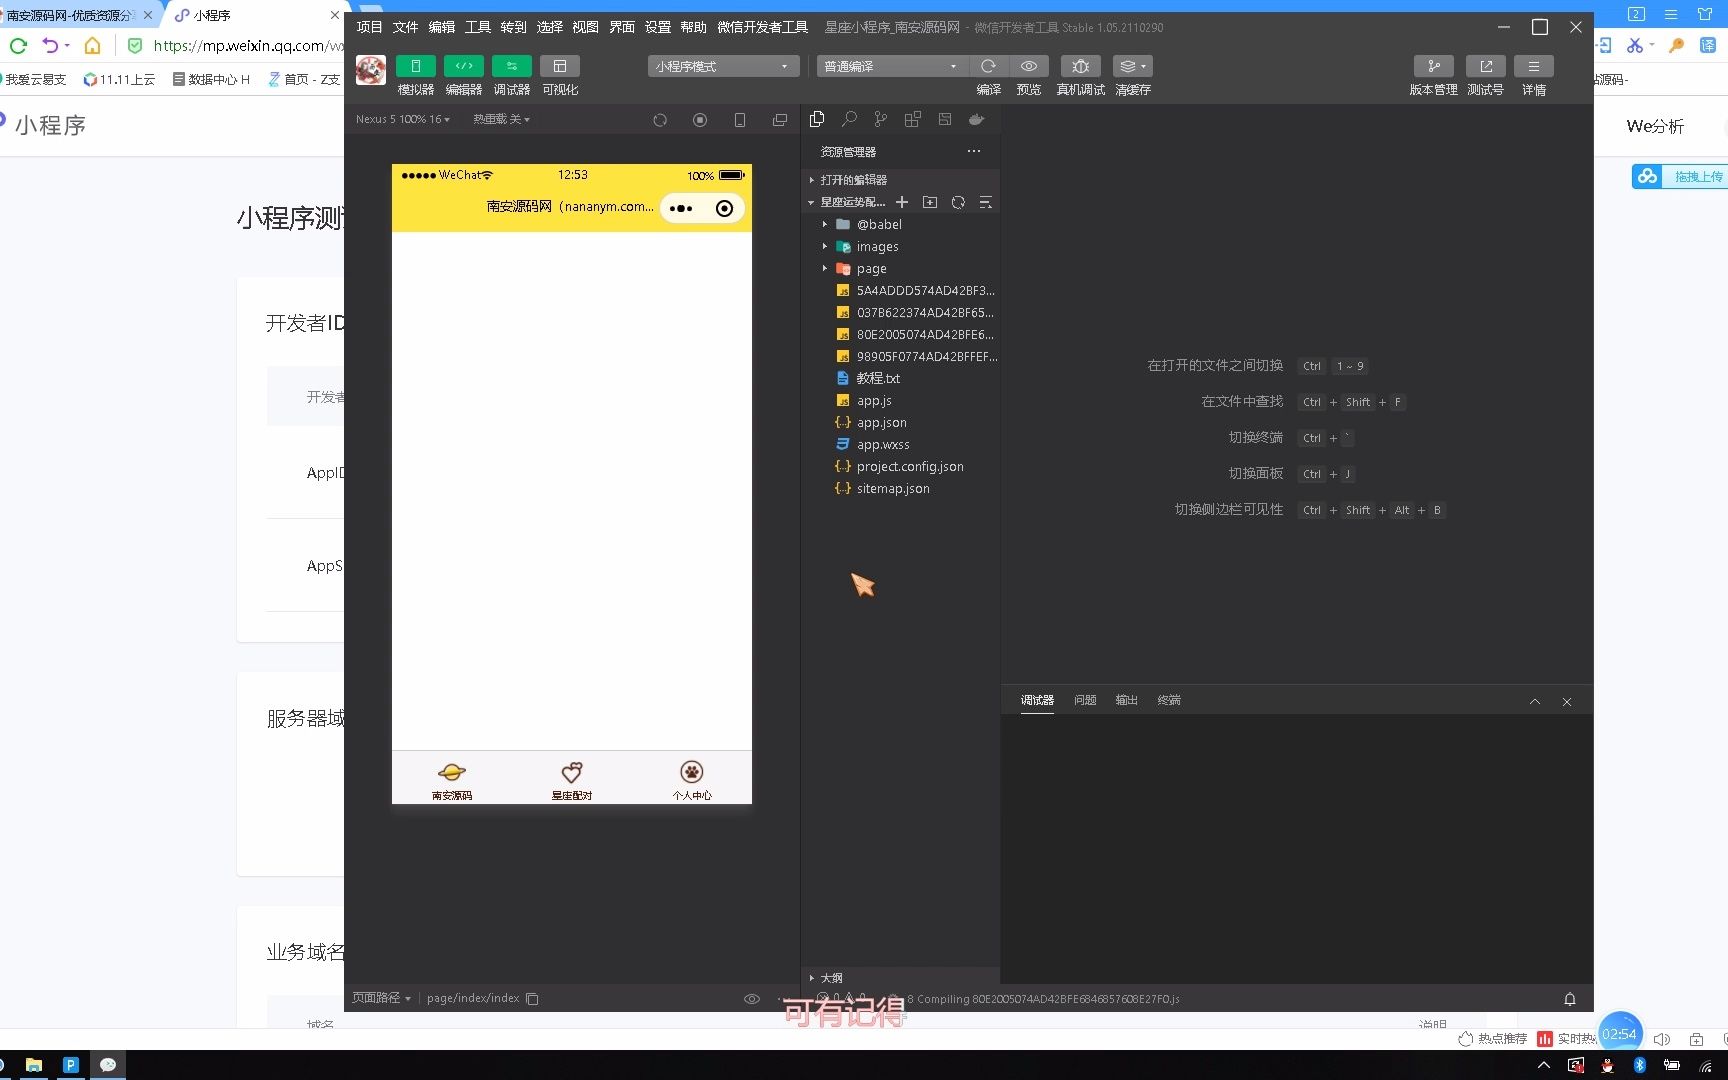Image resolution: width=1728 pixels, height=1080 pixels.
Task: Expand the 大纲 outline section
Action: (900, 977)
